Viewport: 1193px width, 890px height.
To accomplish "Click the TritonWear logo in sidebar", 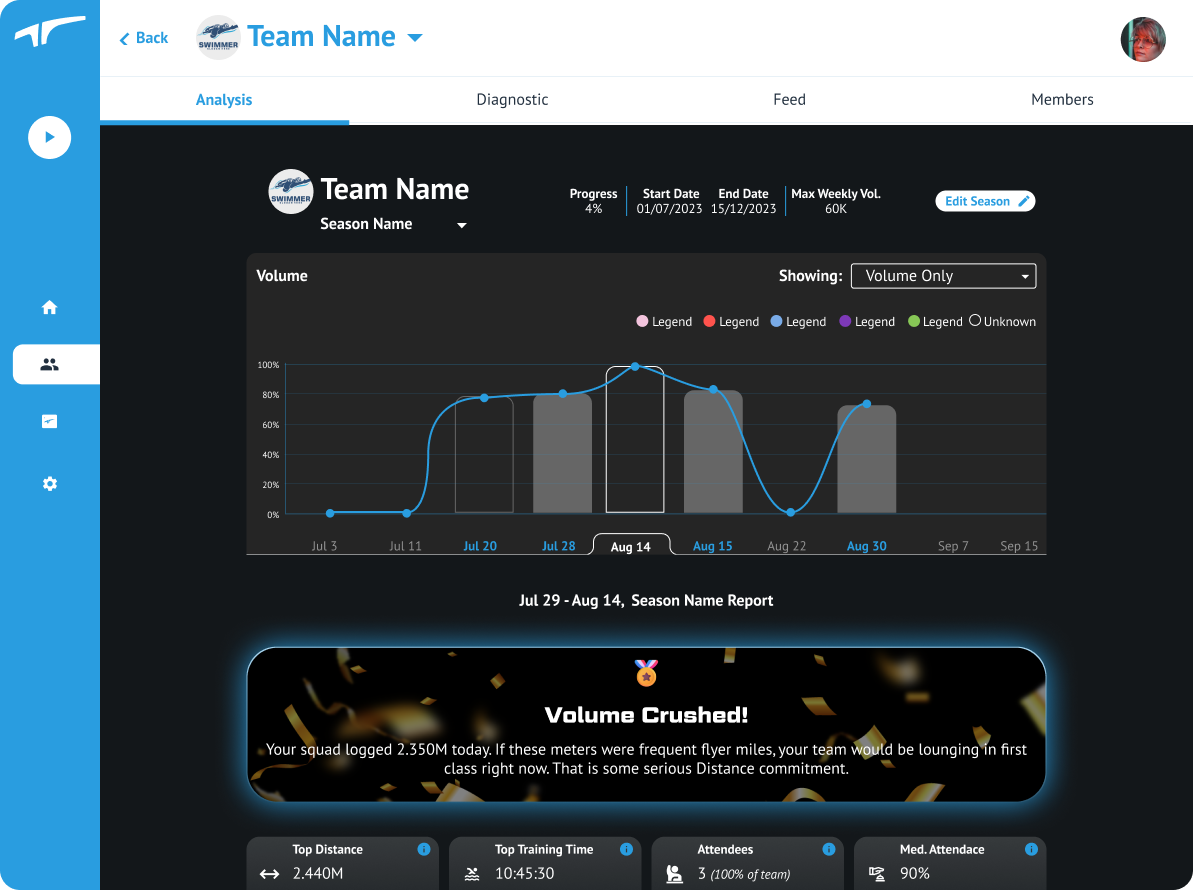I will coord(49,32).
